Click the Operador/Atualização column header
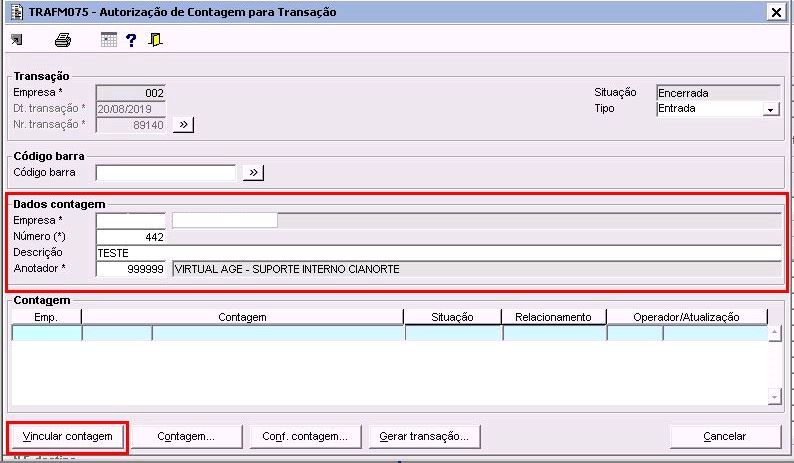 [687, 317]
